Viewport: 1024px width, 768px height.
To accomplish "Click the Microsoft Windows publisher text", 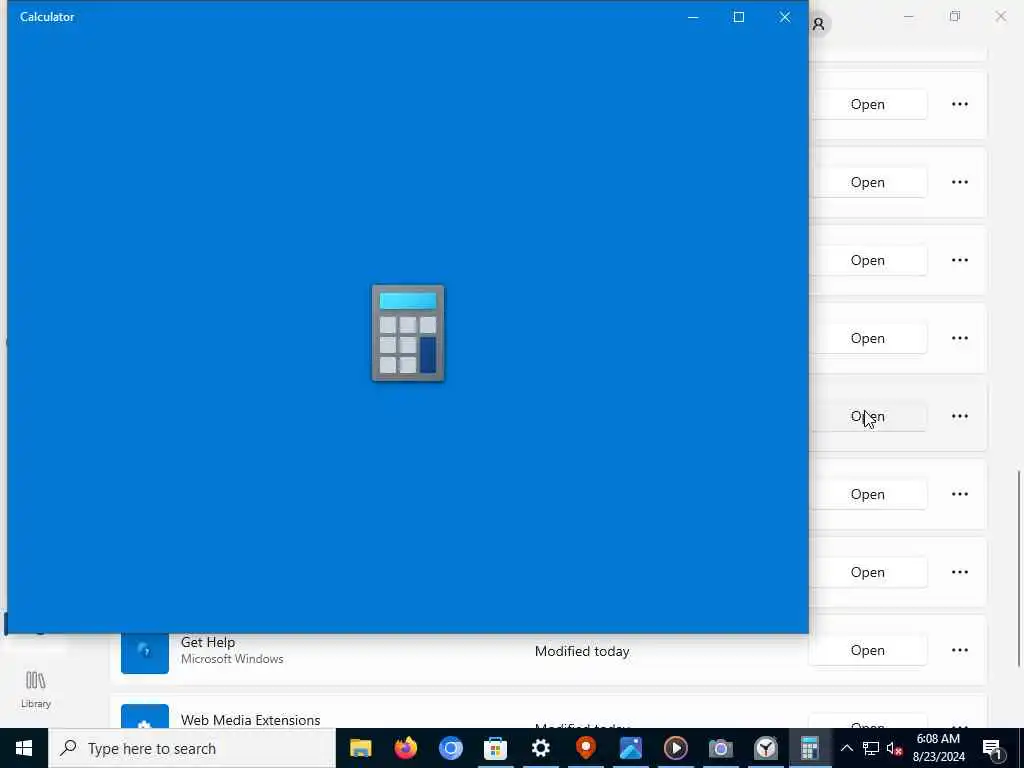I will tap(232, 659).
